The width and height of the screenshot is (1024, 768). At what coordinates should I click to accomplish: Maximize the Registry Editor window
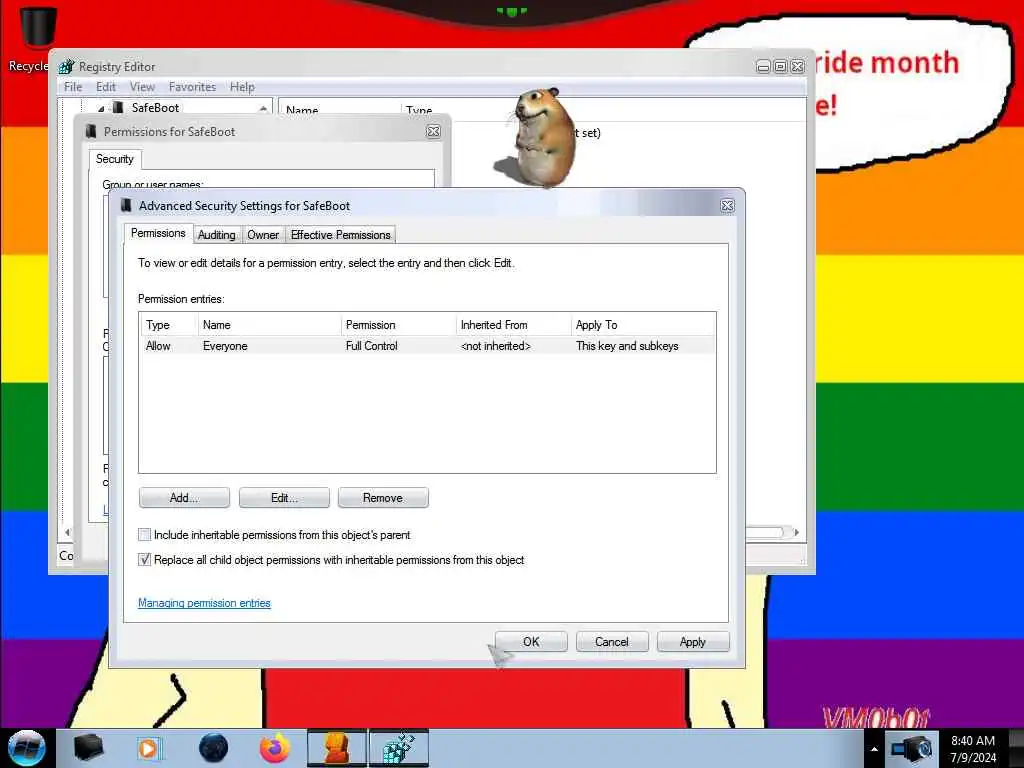(x=780, y=67)
